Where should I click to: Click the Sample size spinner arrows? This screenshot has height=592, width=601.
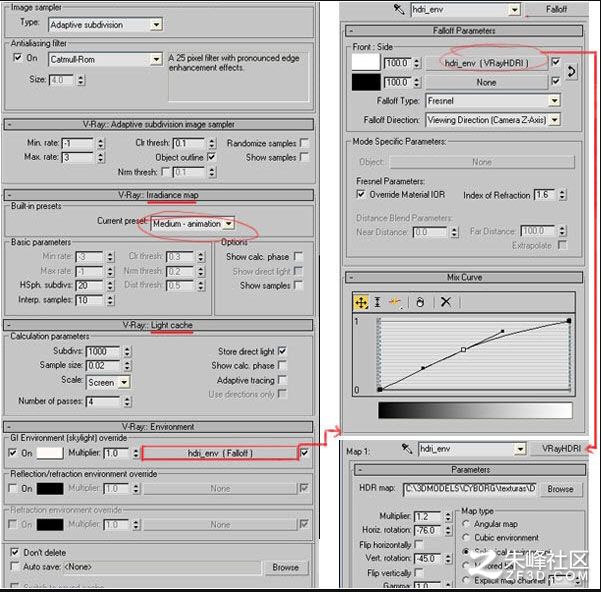pyautogui.click(x=127, y=366)
